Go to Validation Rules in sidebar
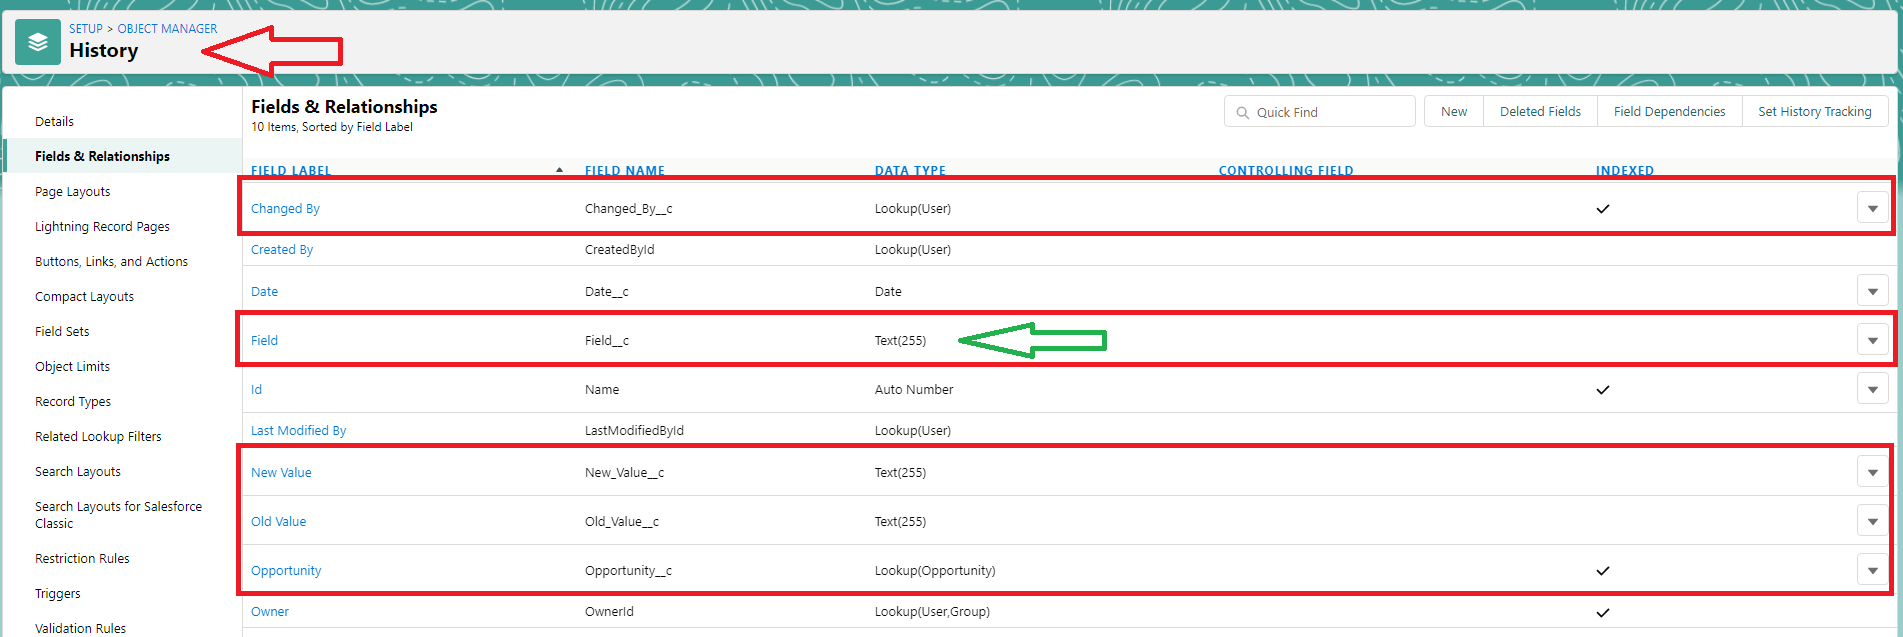The width and height of the screenshot is (1903, 637). 80,628
